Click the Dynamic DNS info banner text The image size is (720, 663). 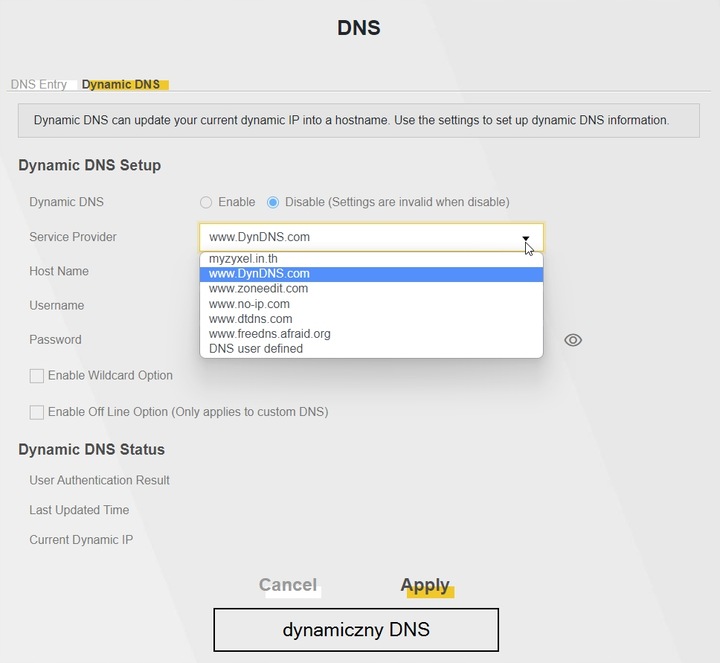351,120
